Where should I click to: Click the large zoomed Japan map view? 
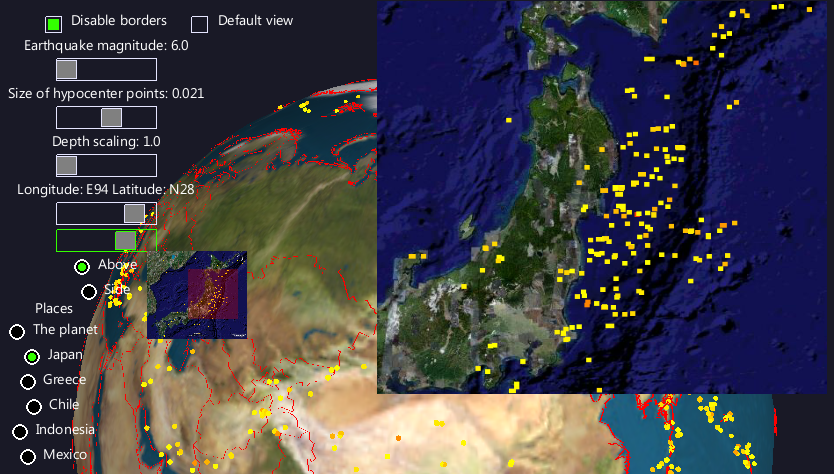[602, 197]
